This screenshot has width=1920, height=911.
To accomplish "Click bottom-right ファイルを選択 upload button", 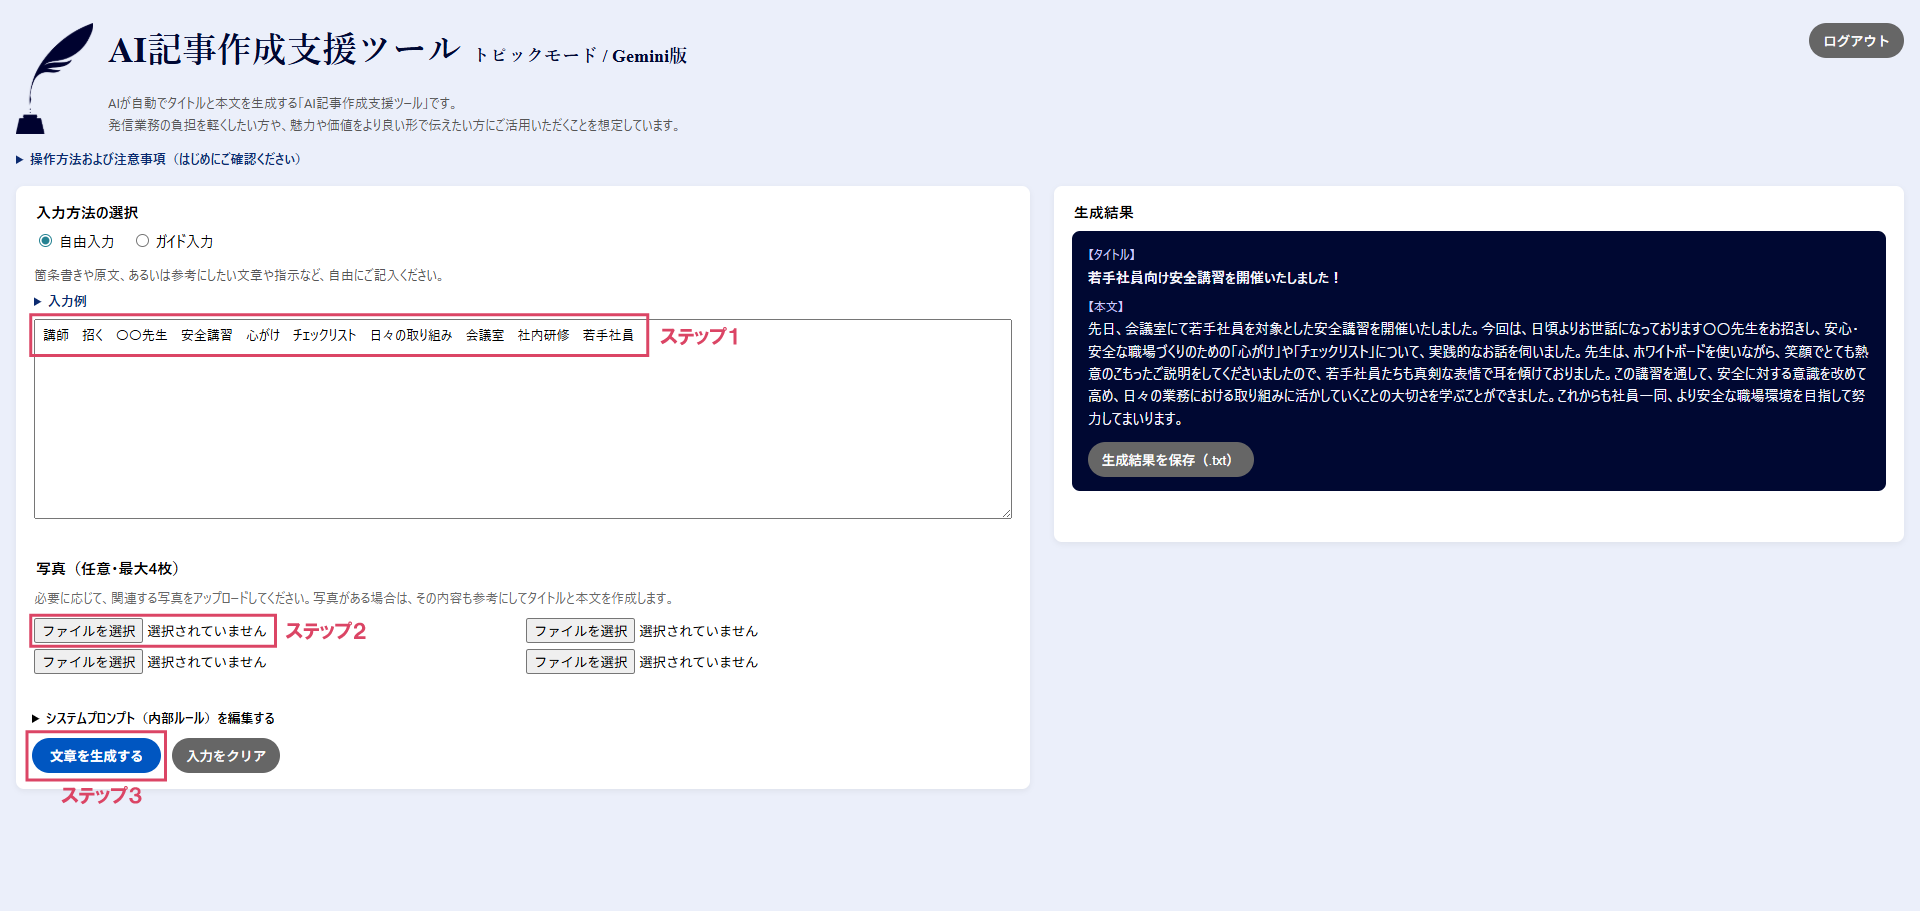I will (x=580, y=662).
